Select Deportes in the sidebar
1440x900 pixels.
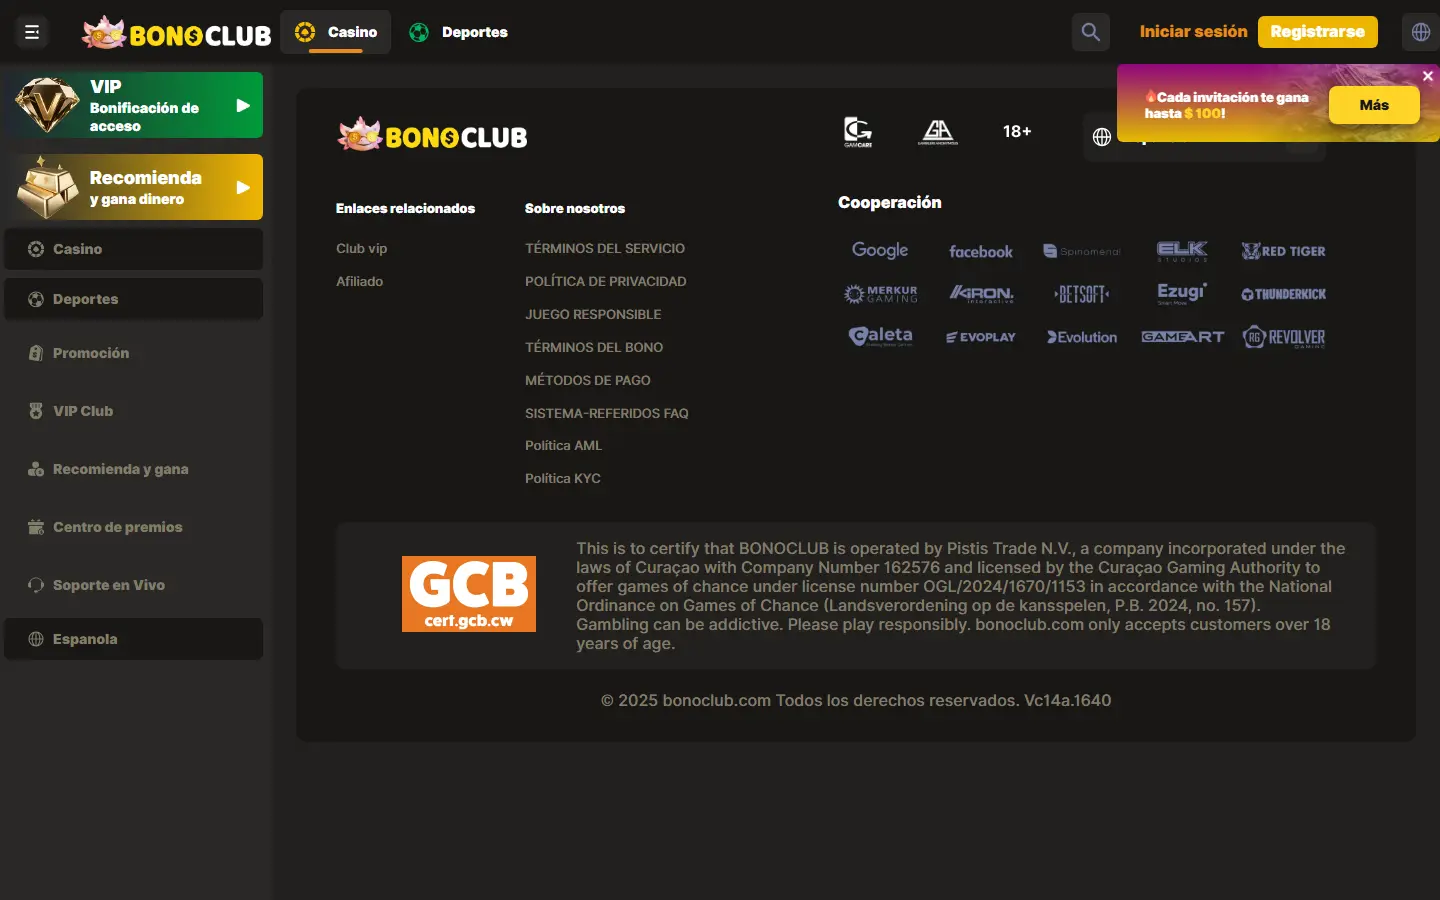coord(134,299)
